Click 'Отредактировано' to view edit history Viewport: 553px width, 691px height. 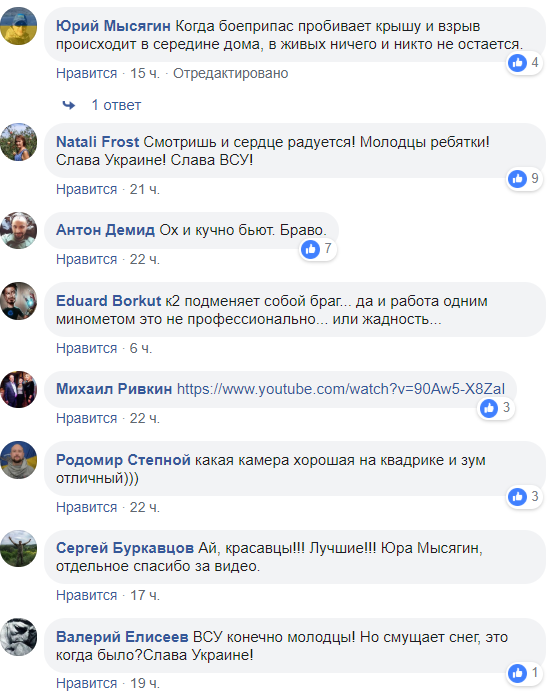[230, 73]
